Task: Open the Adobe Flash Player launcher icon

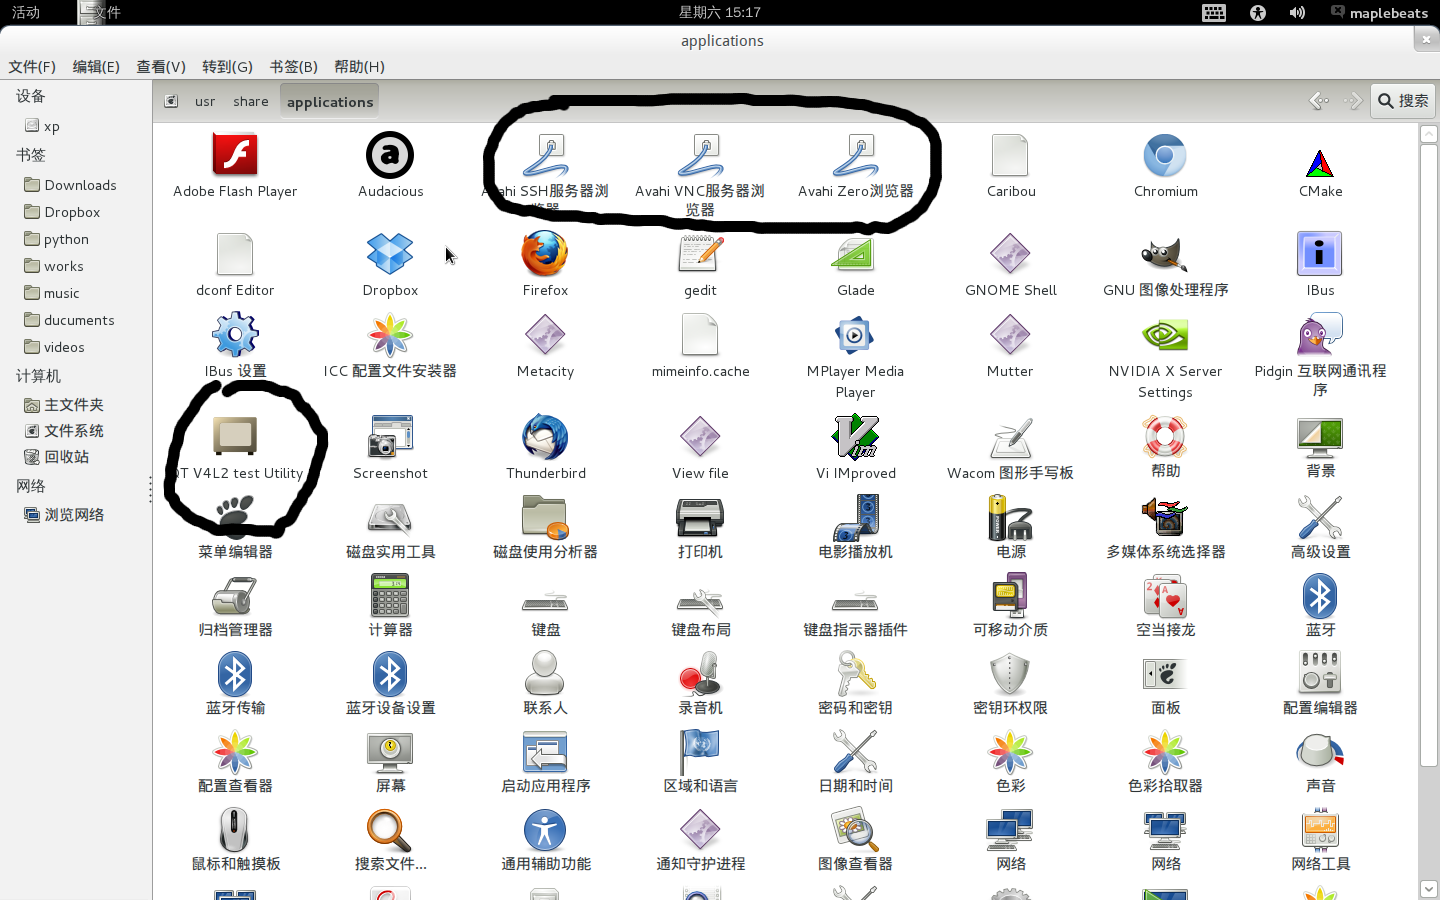Action: pos(235,155)
